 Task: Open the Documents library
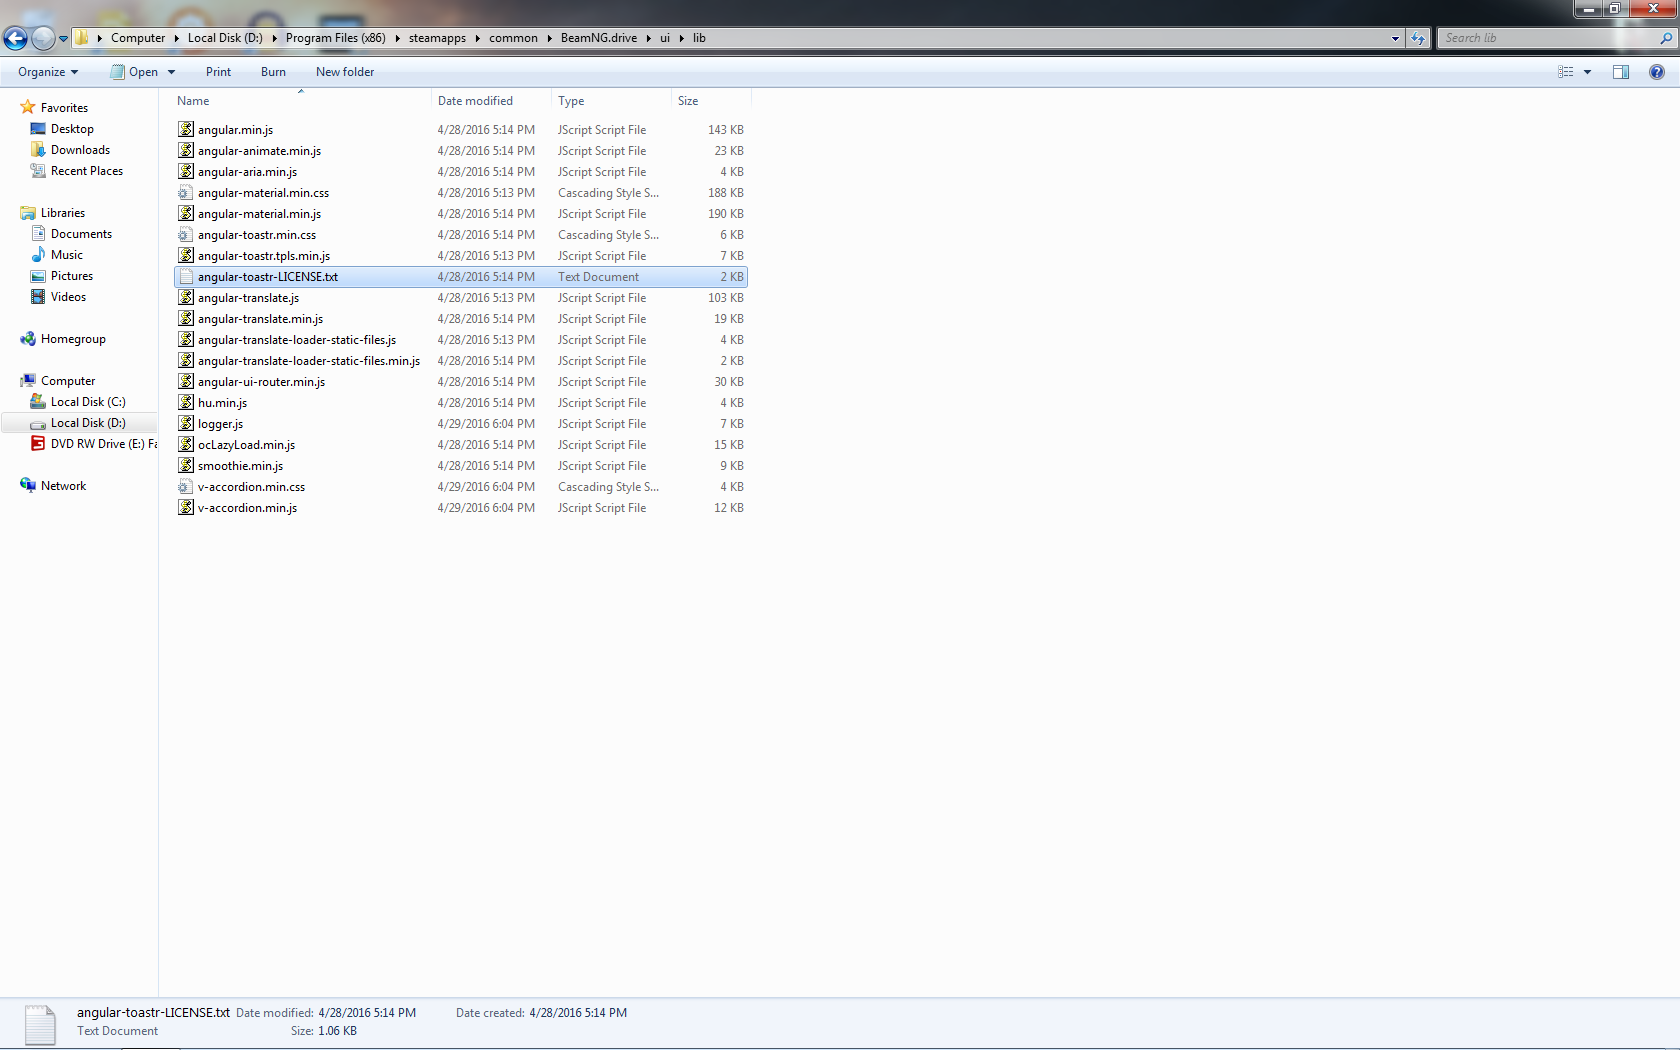[x=81, y=234]
